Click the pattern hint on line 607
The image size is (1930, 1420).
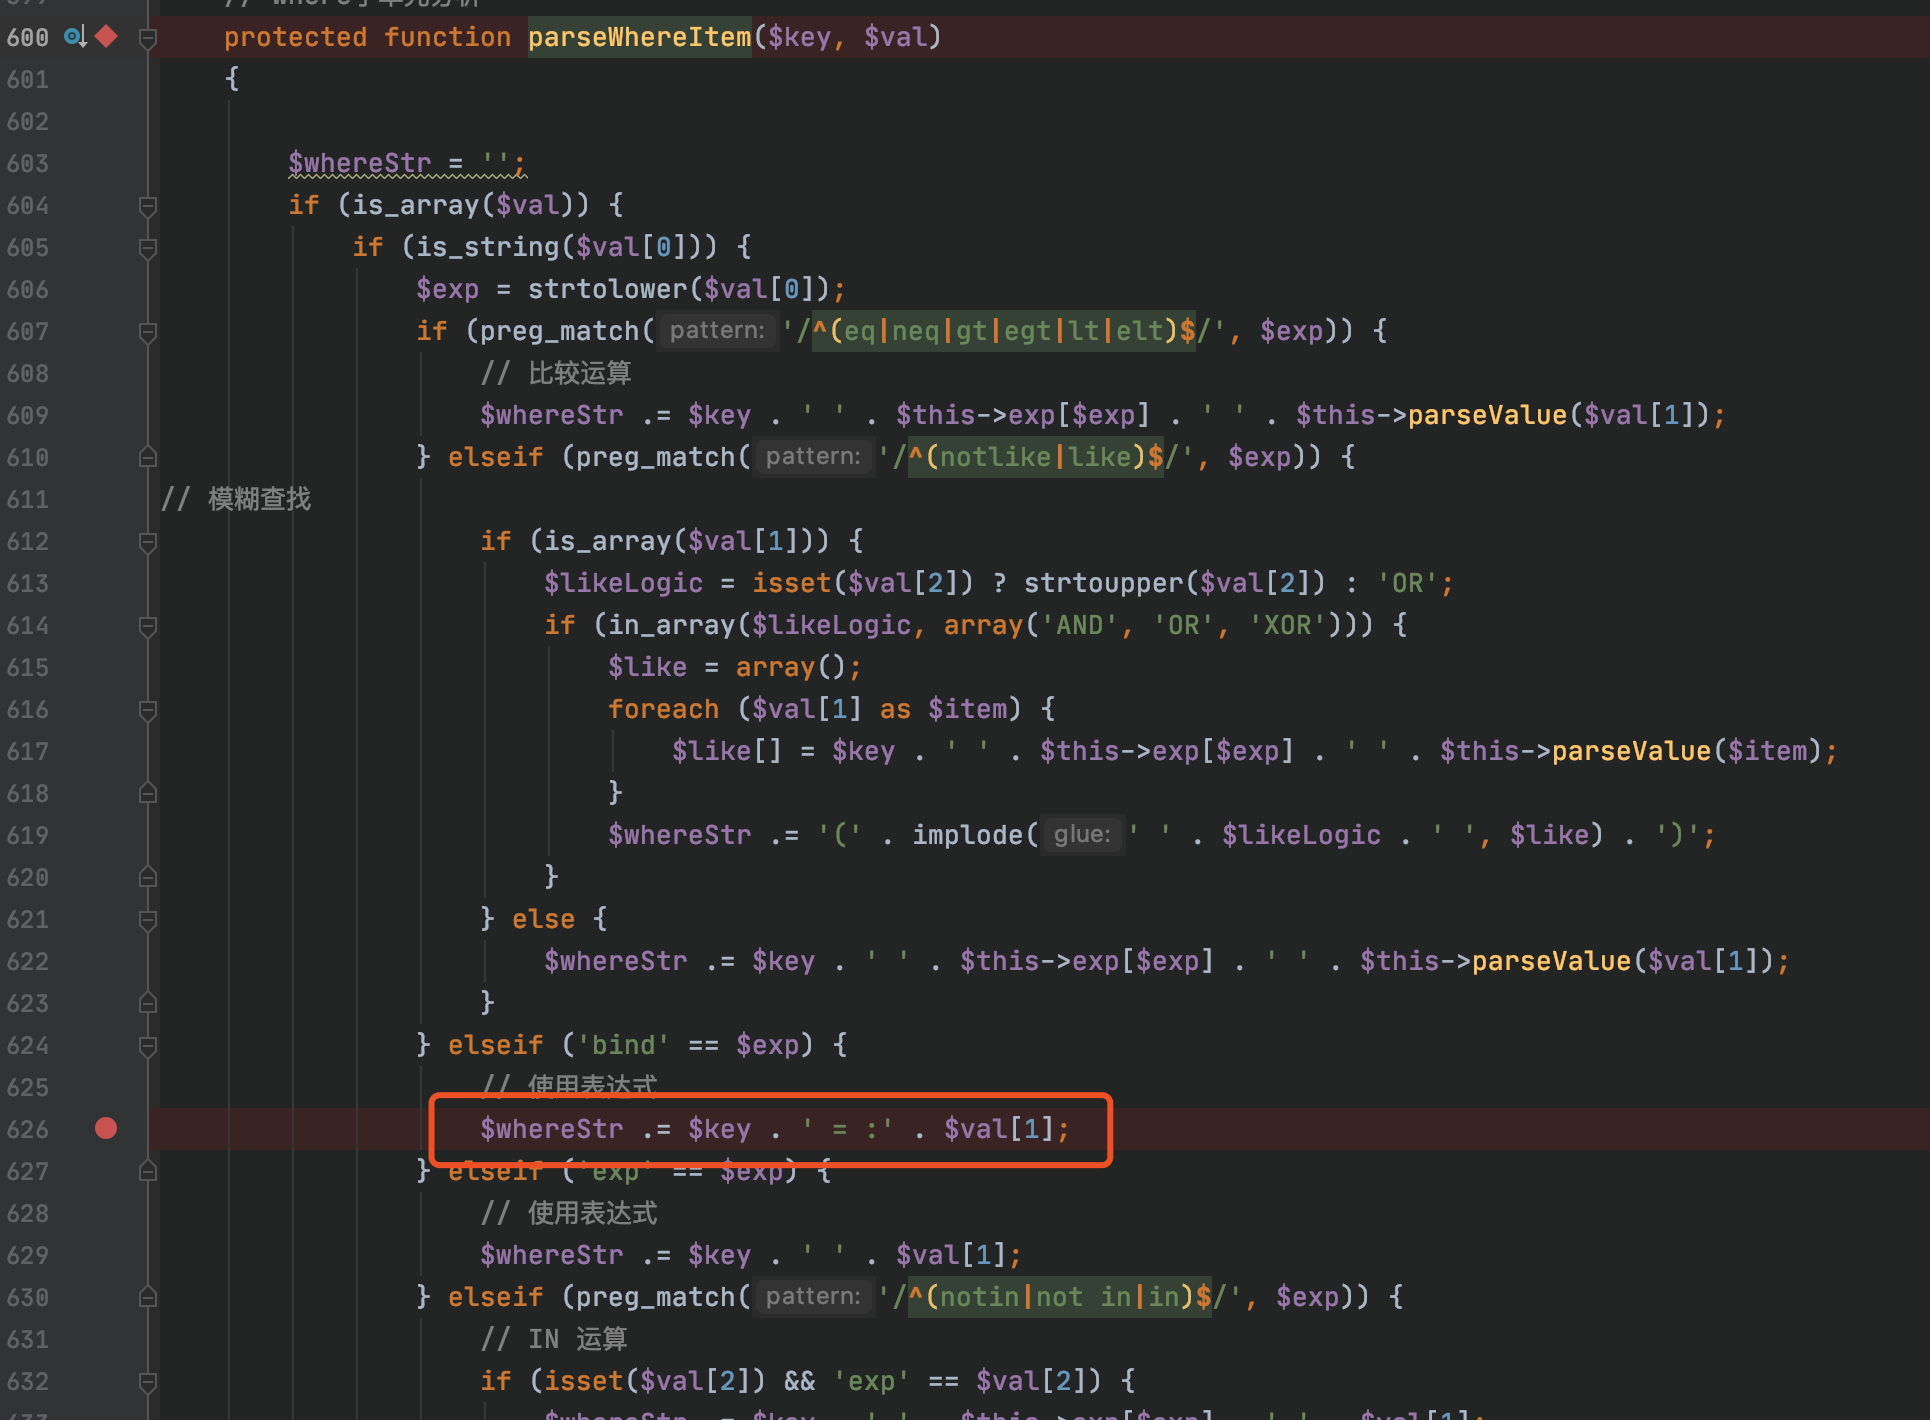(x=716, y=331)
